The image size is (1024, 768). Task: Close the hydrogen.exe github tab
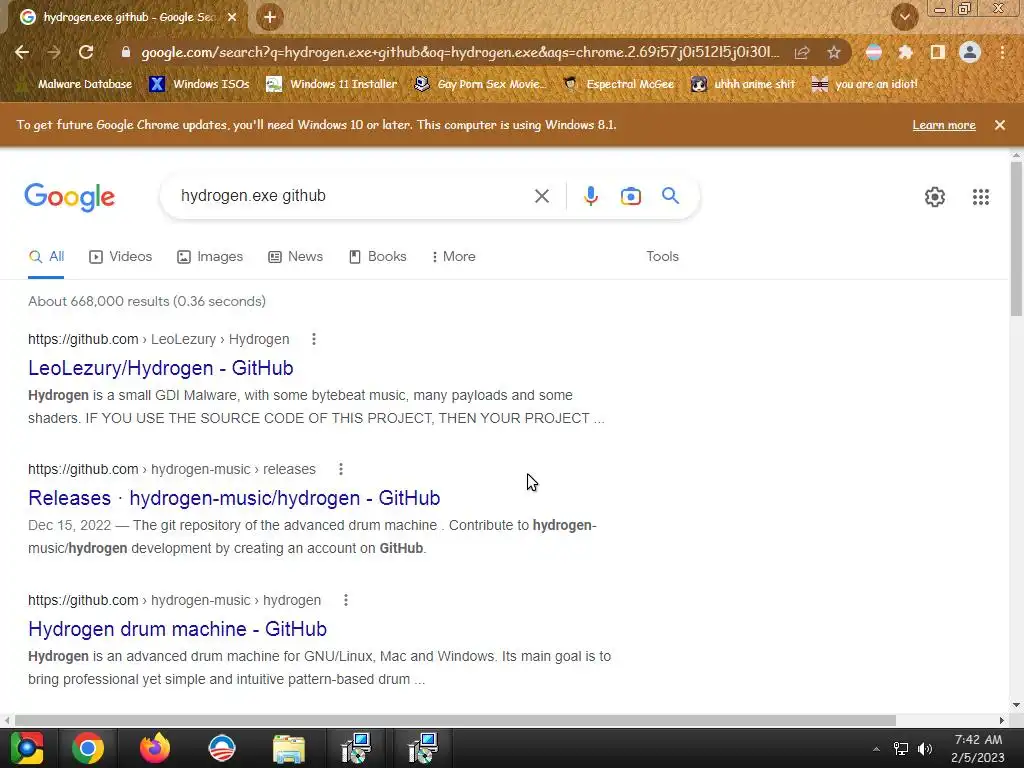(232, 17)
